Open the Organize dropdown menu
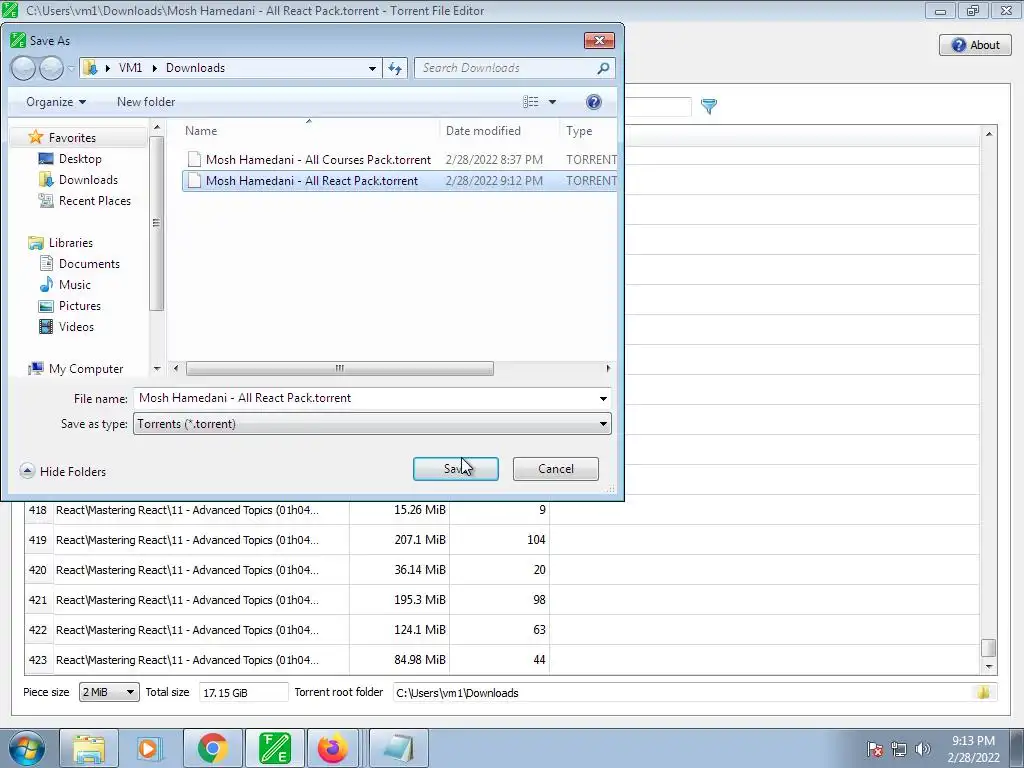This screenshot has width=1024, height=768. [x=56, y=102]
